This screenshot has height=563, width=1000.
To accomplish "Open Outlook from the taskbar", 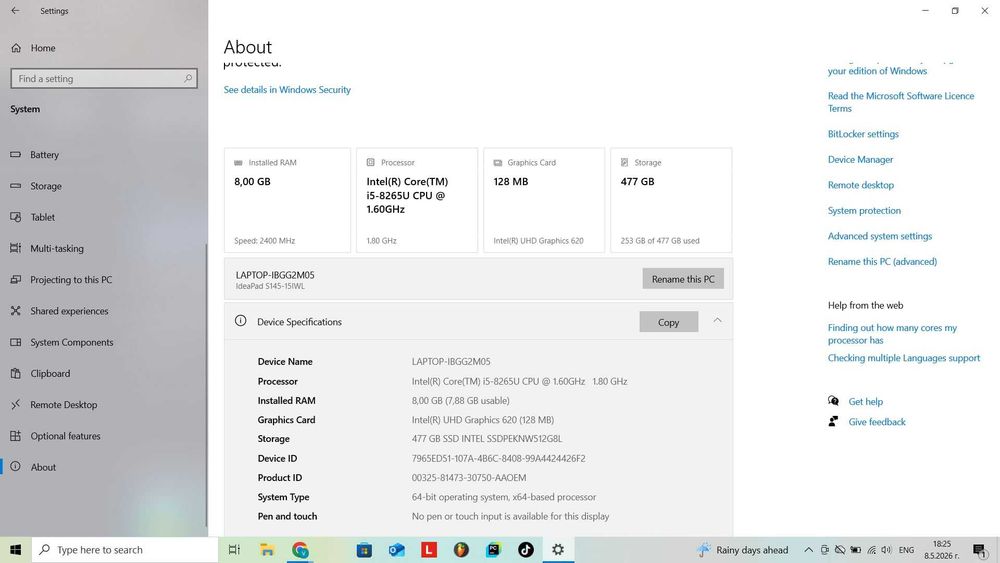I will (397, 550).
